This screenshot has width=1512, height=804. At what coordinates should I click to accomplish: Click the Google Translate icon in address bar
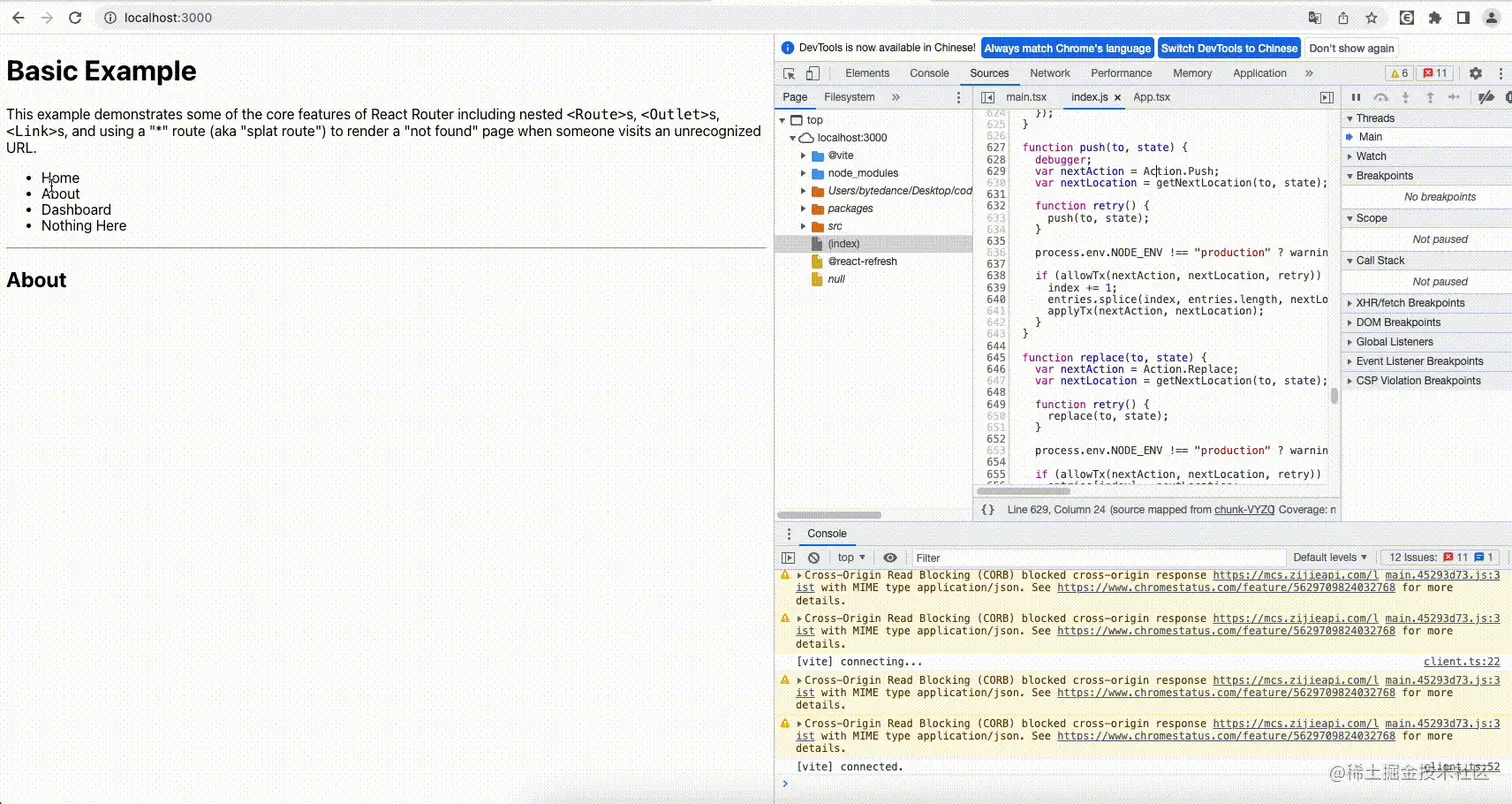pyautogui.click(x=1315, y=18)
